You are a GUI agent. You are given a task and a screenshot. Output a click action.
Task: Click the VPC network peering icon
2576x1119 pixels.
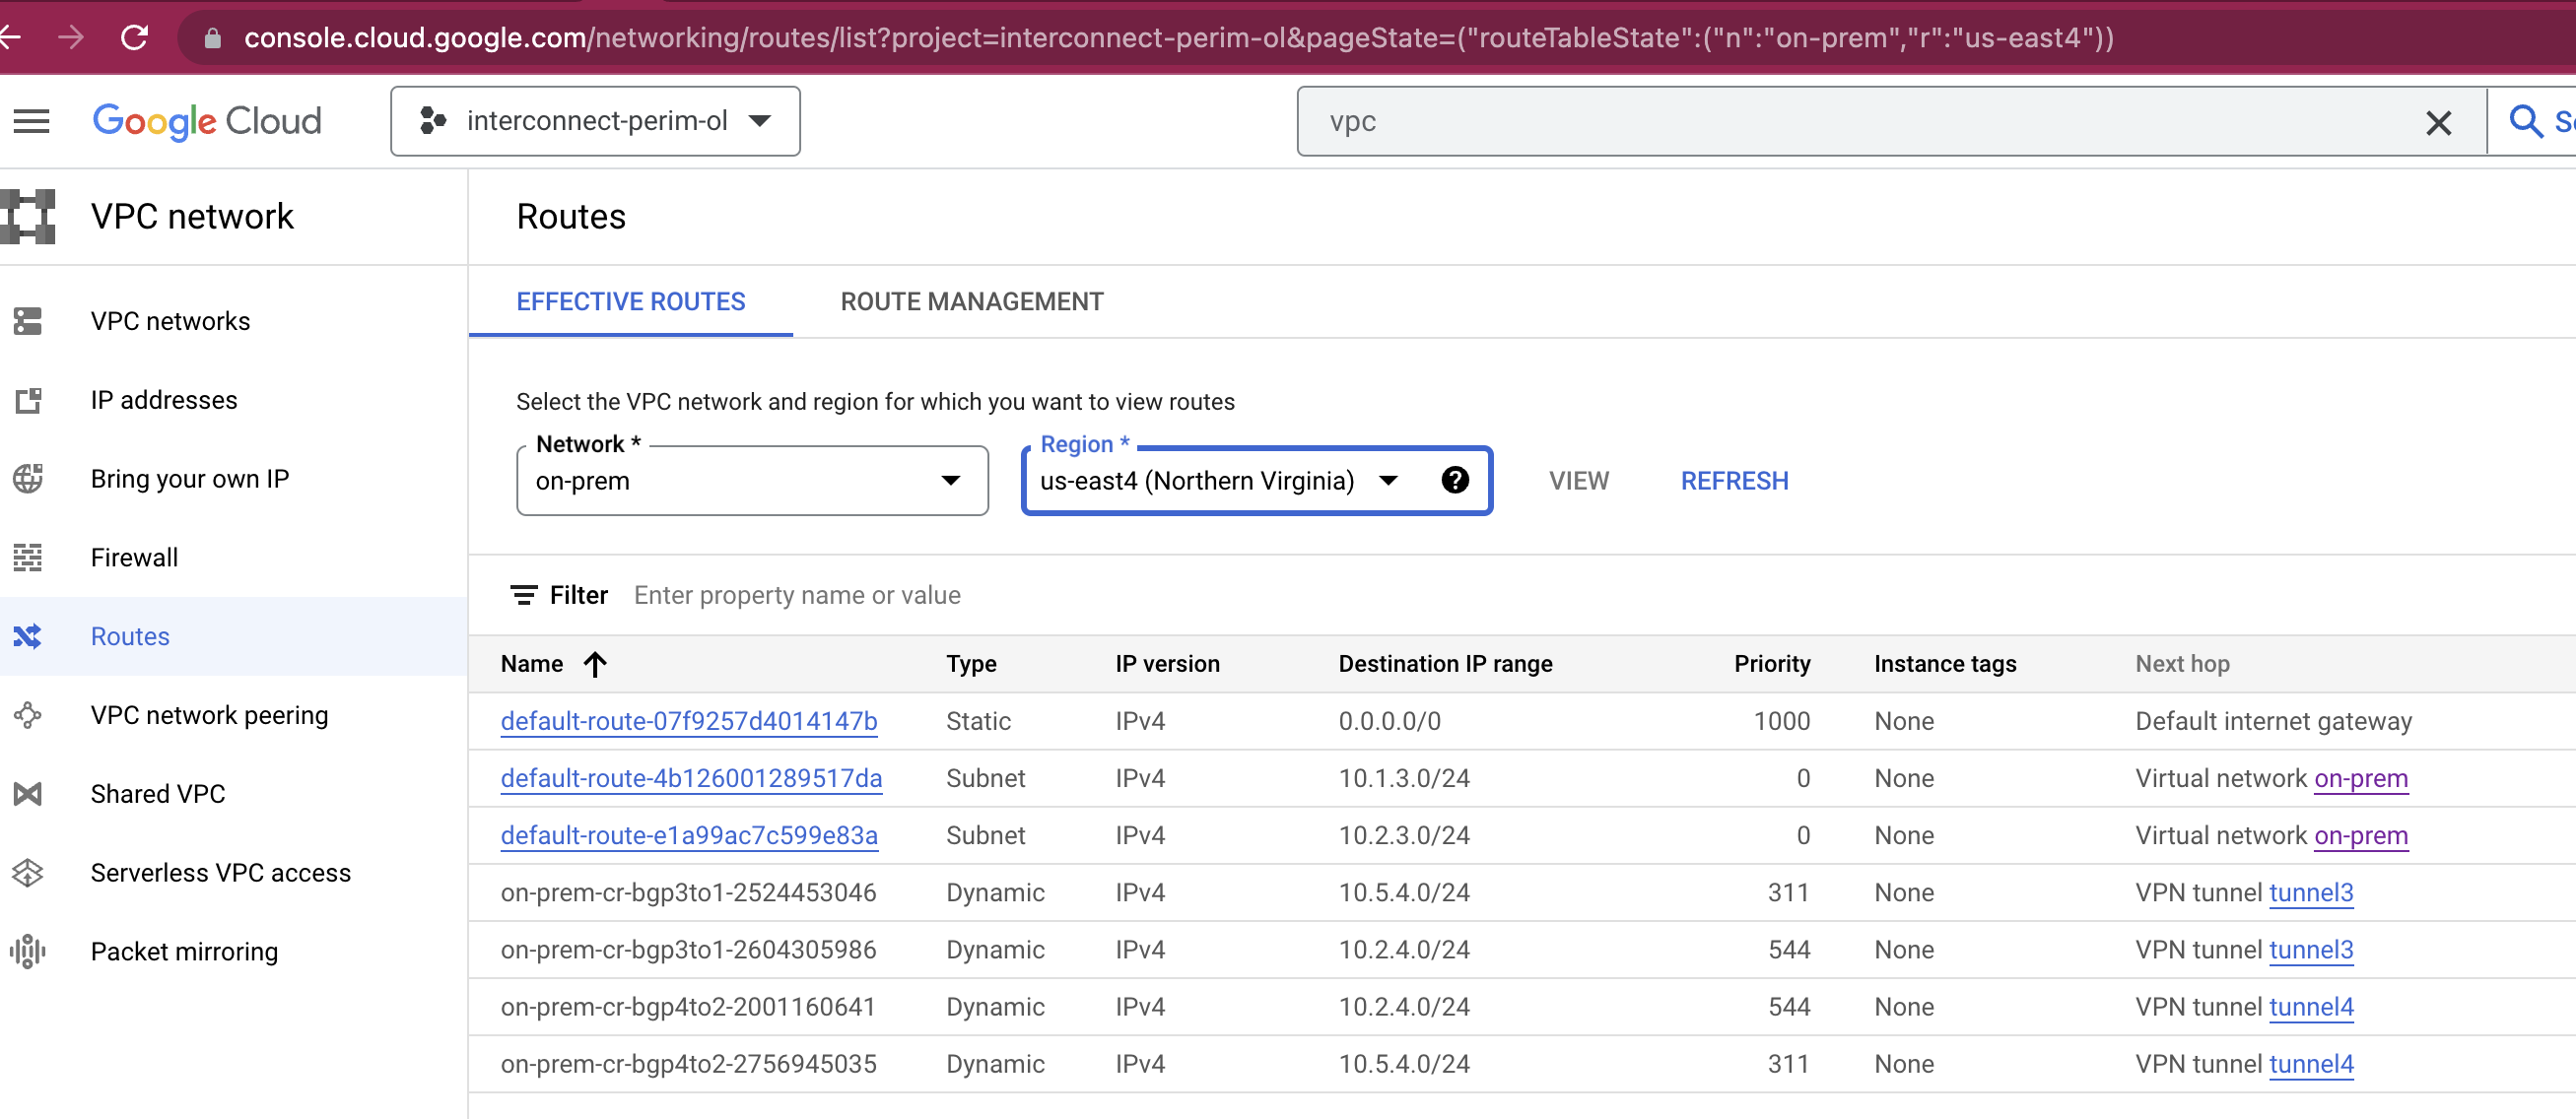point(29,715)
